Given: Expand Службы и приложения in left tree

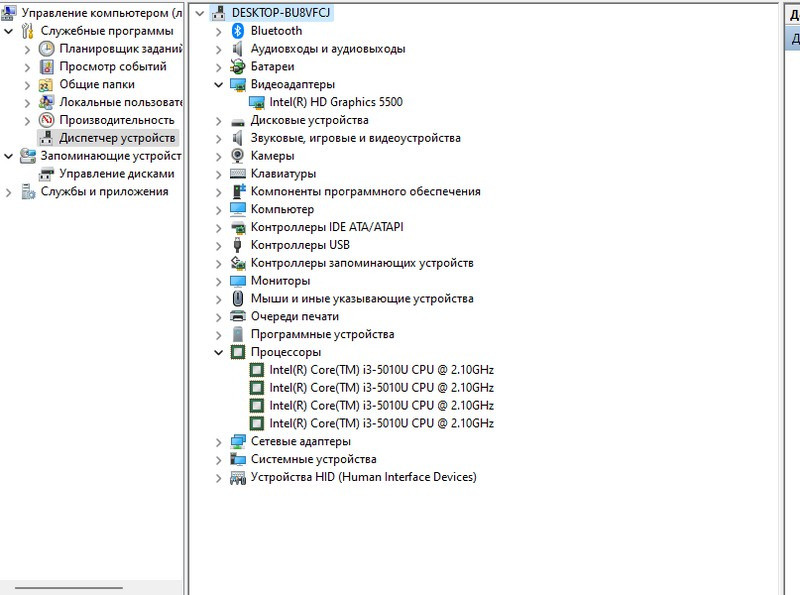Looking at the screenshot, I should point(8,192).
